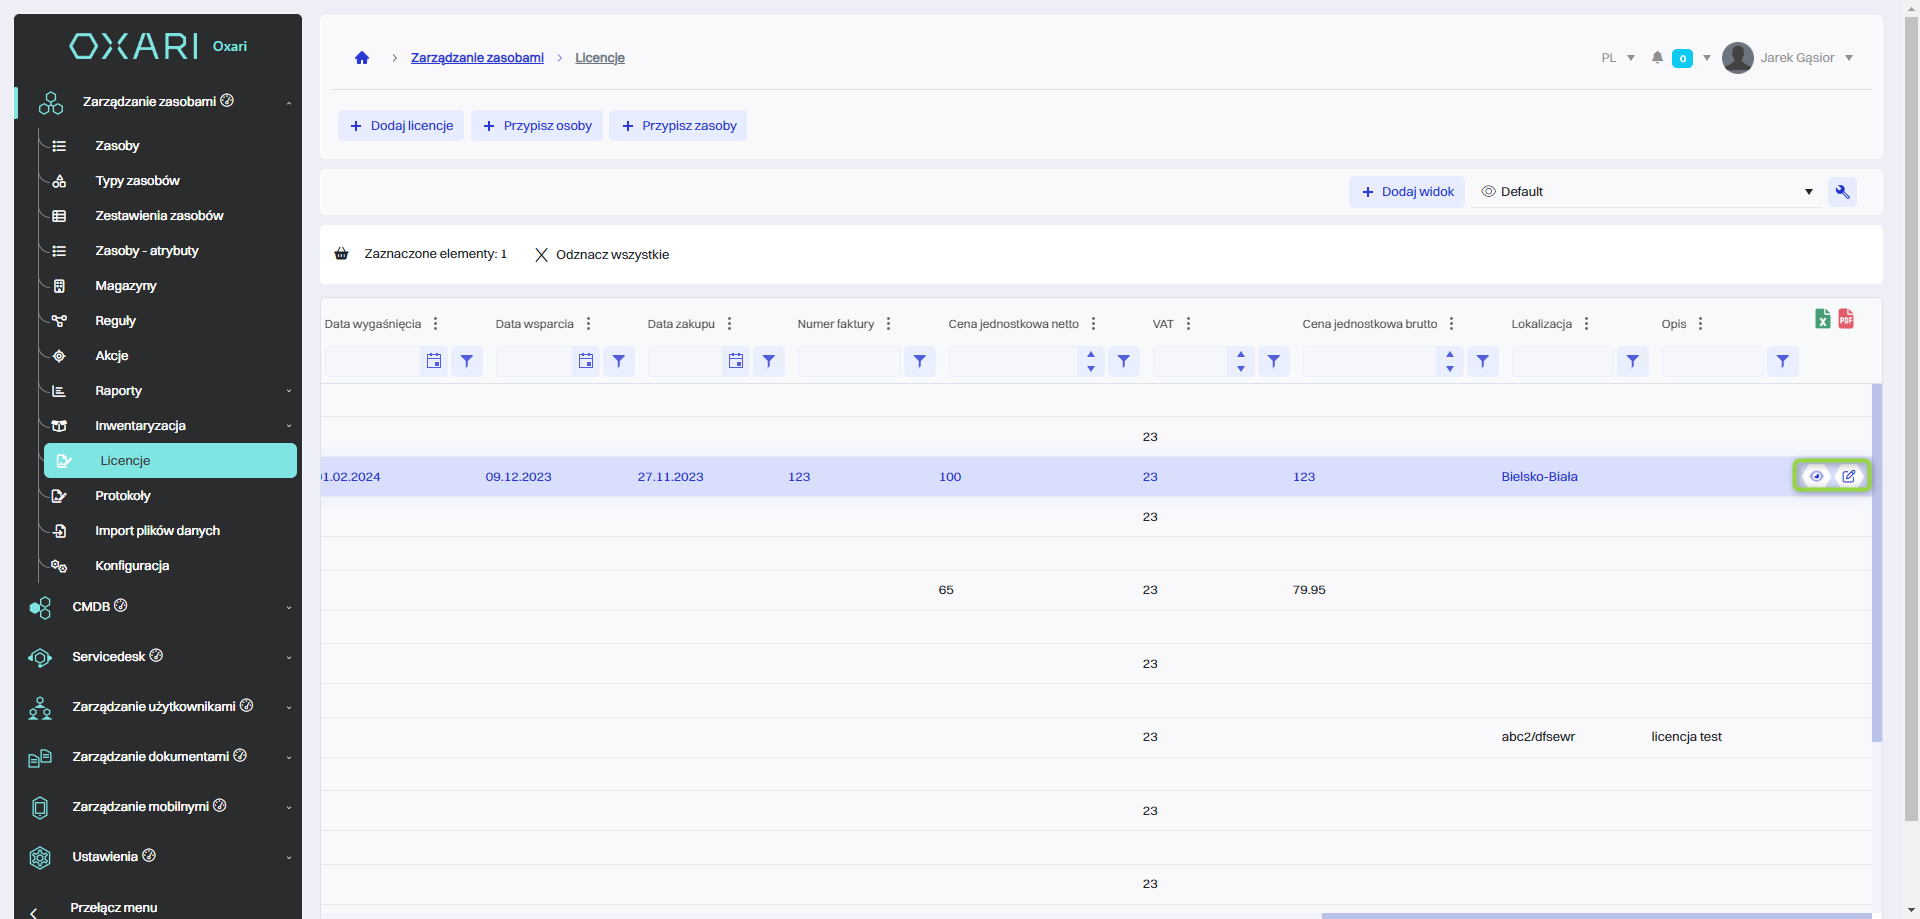1920x919 pixels.
Task: Click the wrench view settings icon
Action: point(1842,192)
